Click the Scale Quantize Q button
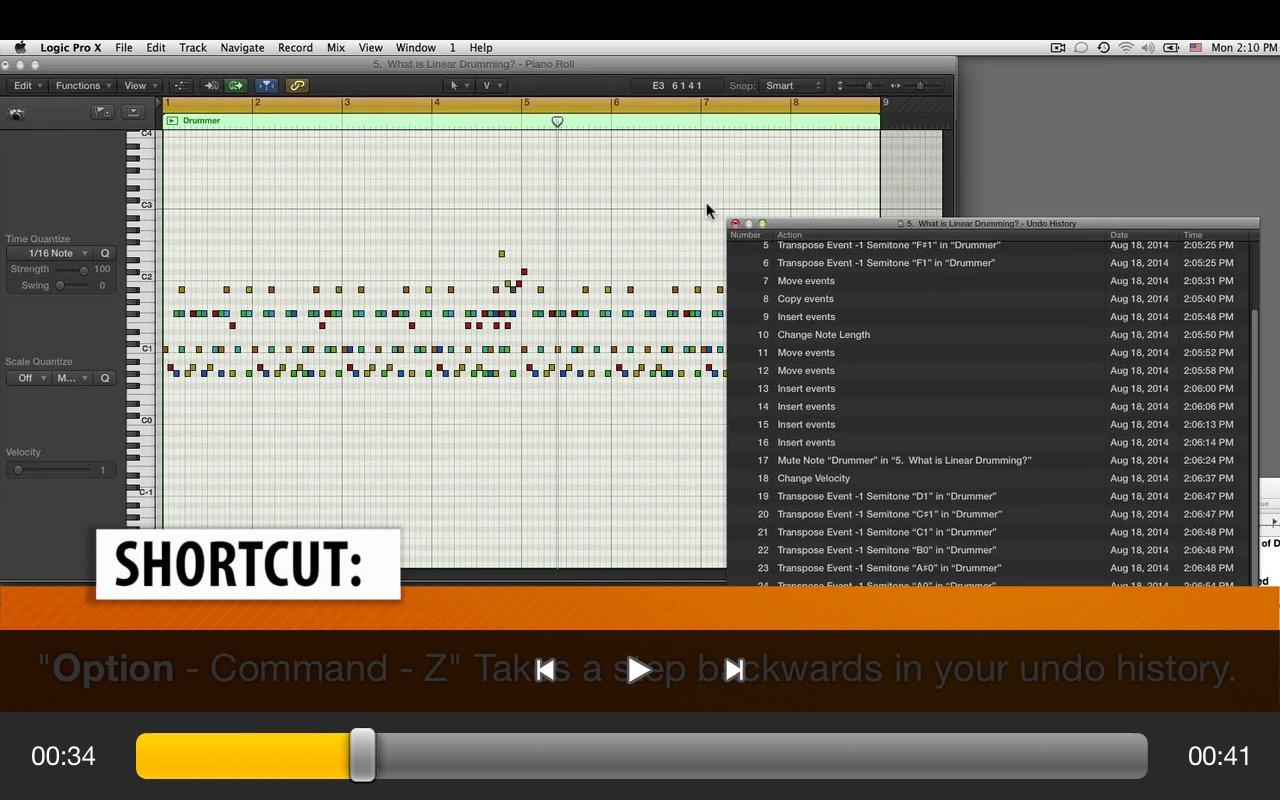Image resolution: width=1280 pixels, height=800 pixels. tap(105, 378)
